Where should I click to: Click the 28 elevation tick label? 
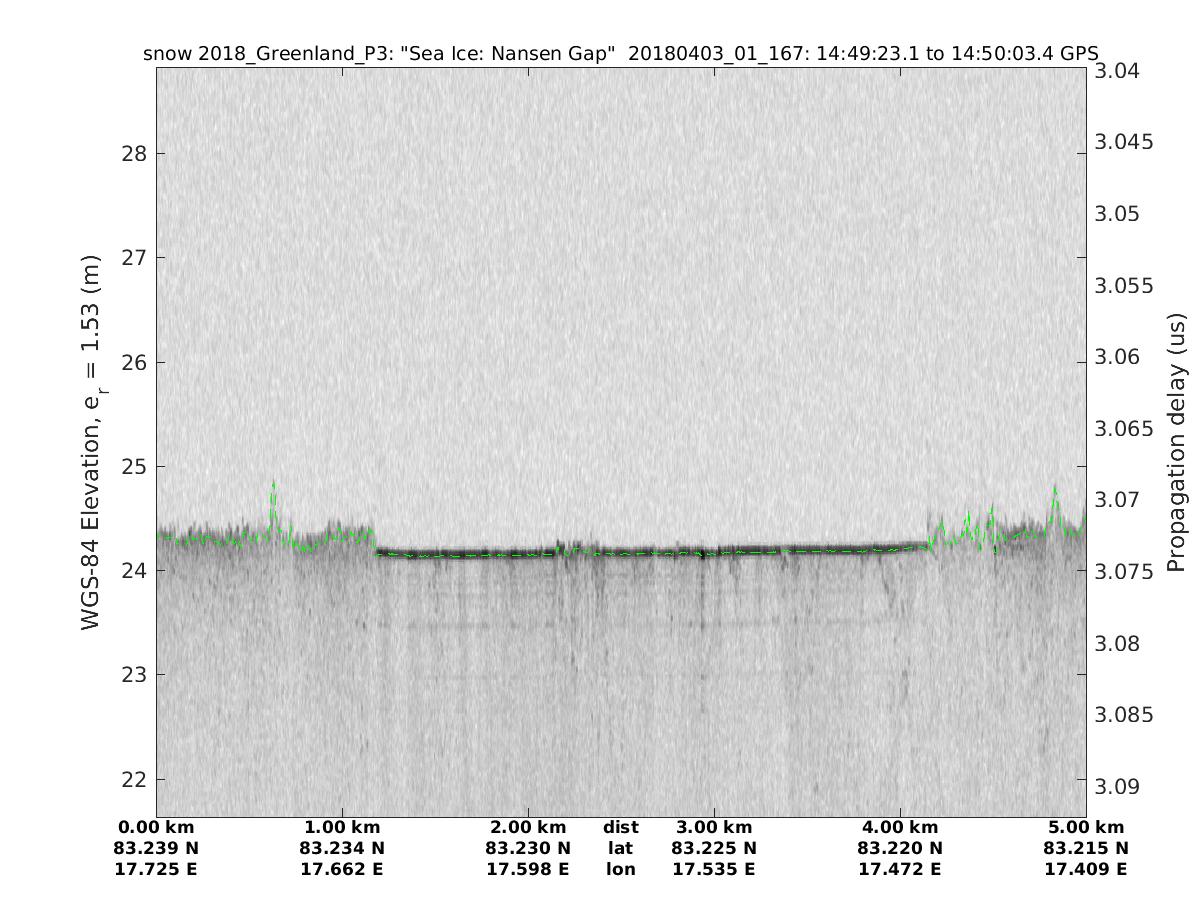pos(136,154)
